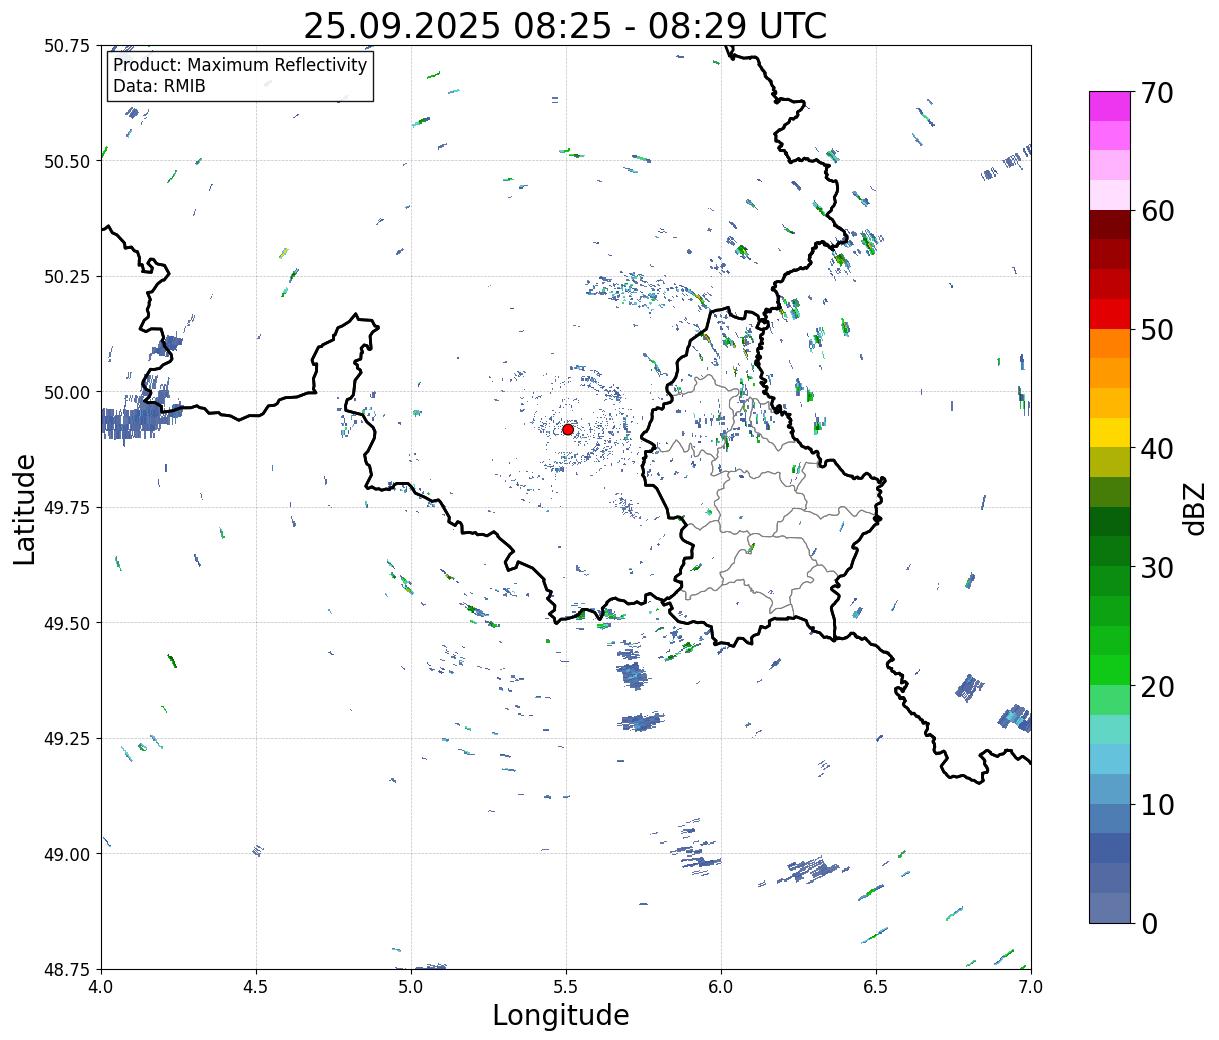Image resolution: width=1219 pixels, height=1040 pixels.
Task: Click the red radar location marker
Action: 568,429
